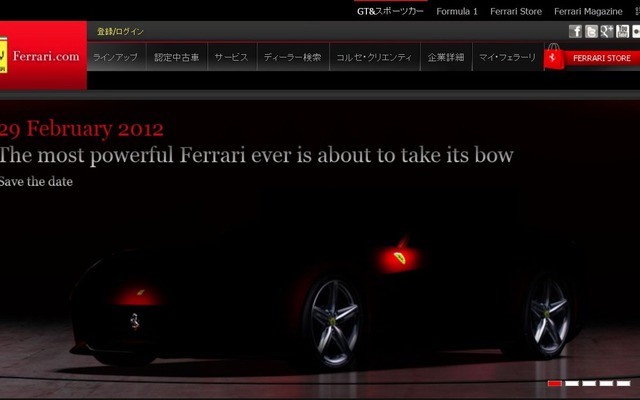Open the 企業詳細 menu
Image resolution: width=640 pixels, height=400 pixels.
[446, 57]
